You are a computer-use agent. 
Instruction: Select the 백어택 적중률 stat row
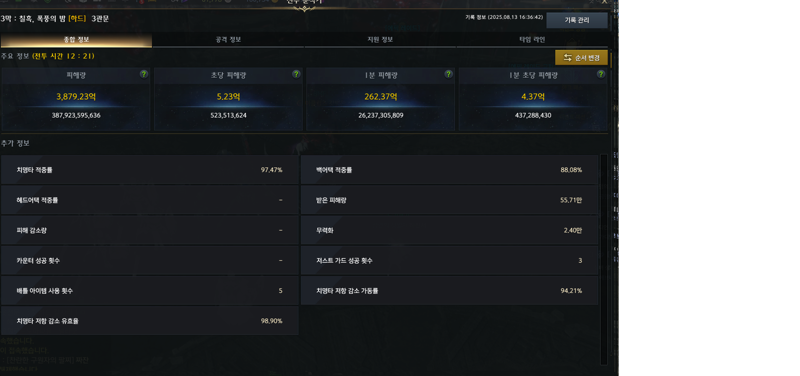click(449, 170)
